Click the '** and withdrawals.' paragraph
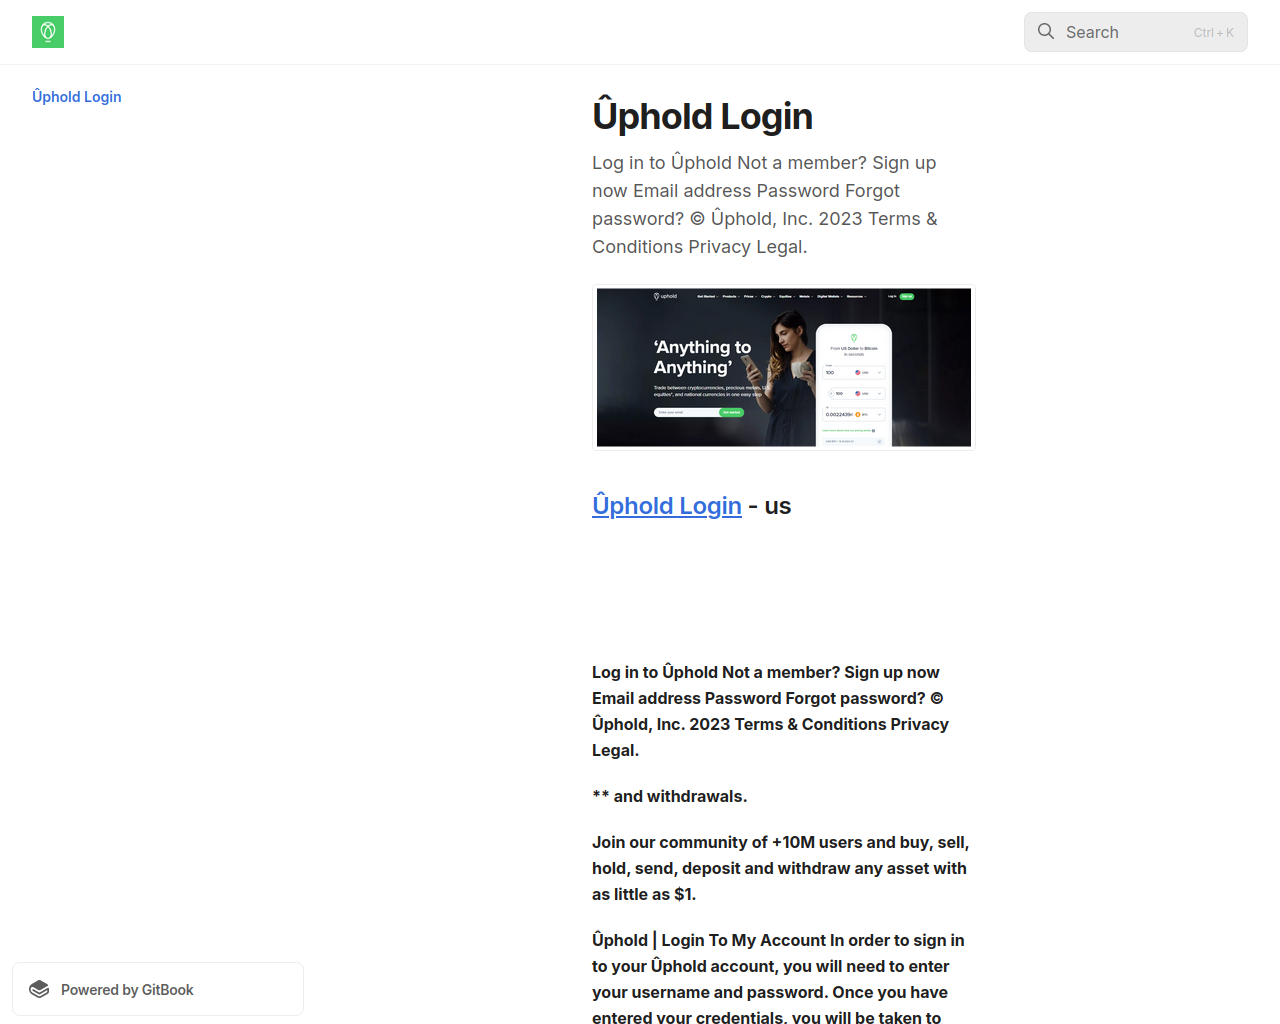The width and height of the screenshot is (1280, 1024). tap(670, 796)
